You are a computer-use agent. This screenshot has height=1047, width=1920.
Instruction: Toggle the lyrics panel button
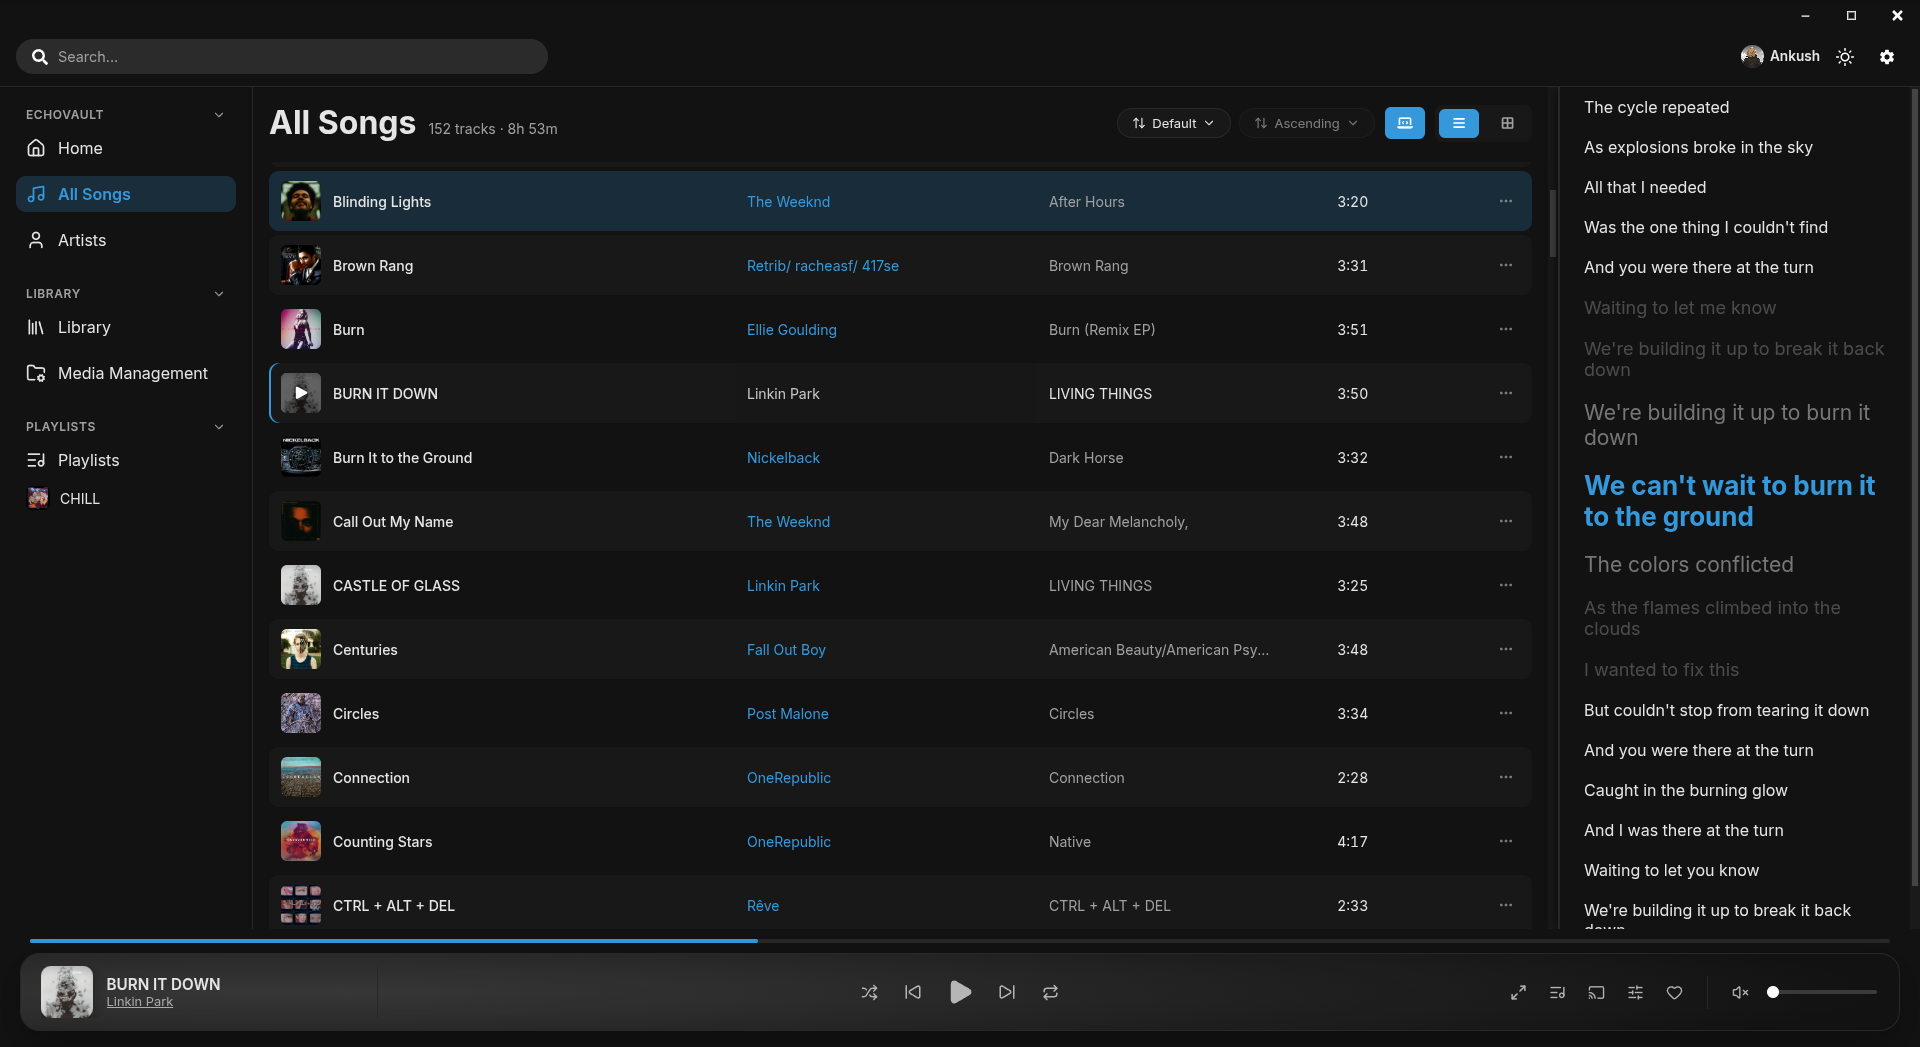[1405, 123]
